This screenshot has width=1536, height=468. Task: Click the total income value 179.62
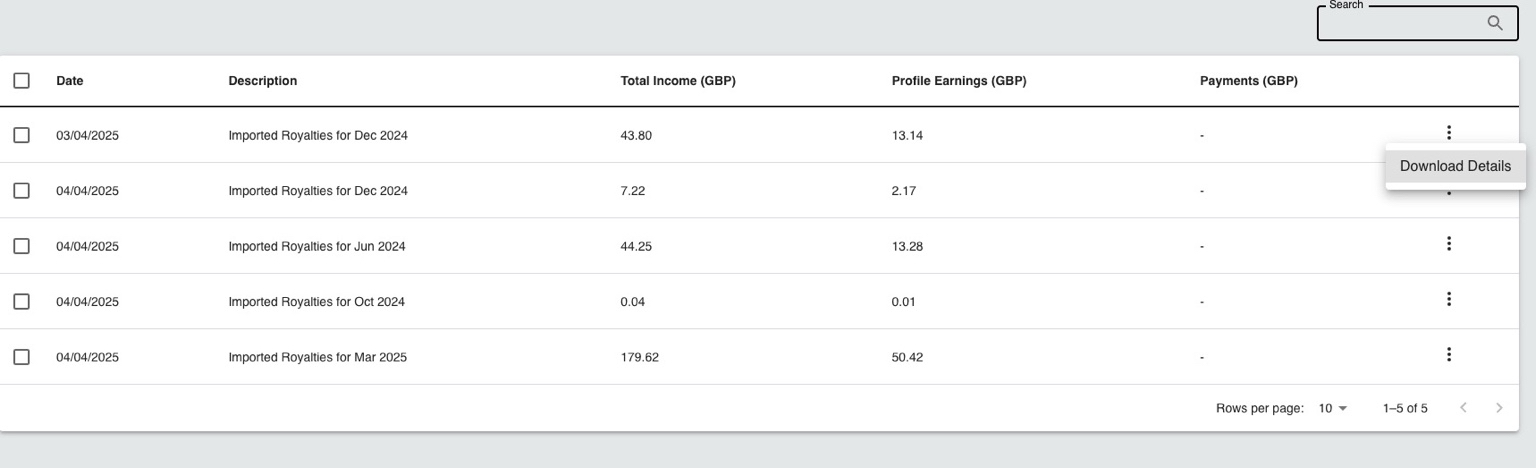click(x=639, y=357)
